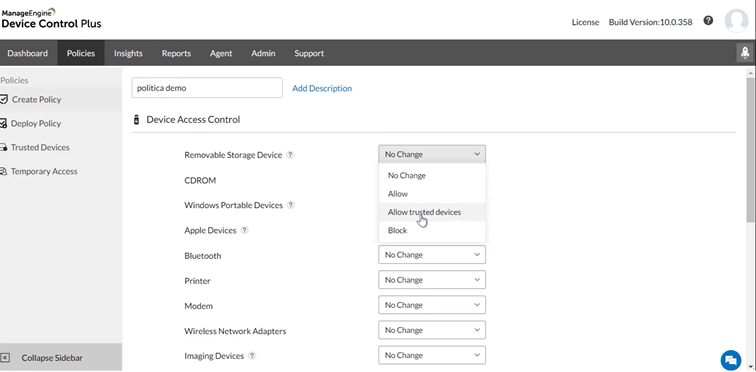
Task: Open the Modem access dropdown
Action: pyautogui.click(x=432, y=305)
